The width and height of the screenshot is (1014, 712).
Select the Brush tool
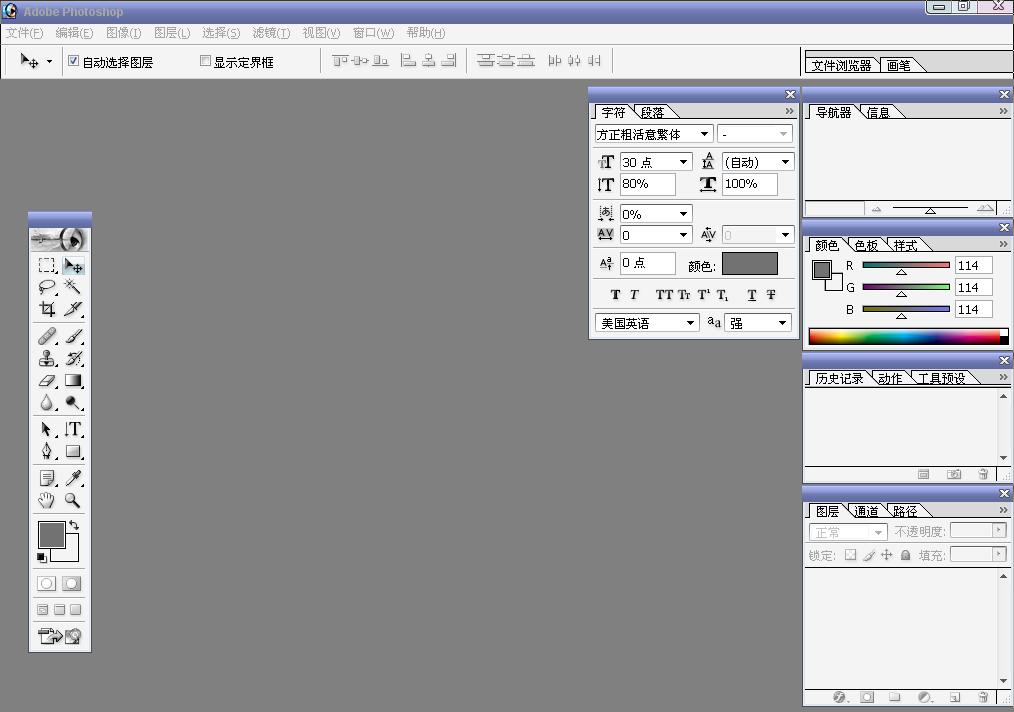click(x=73, y=336)
